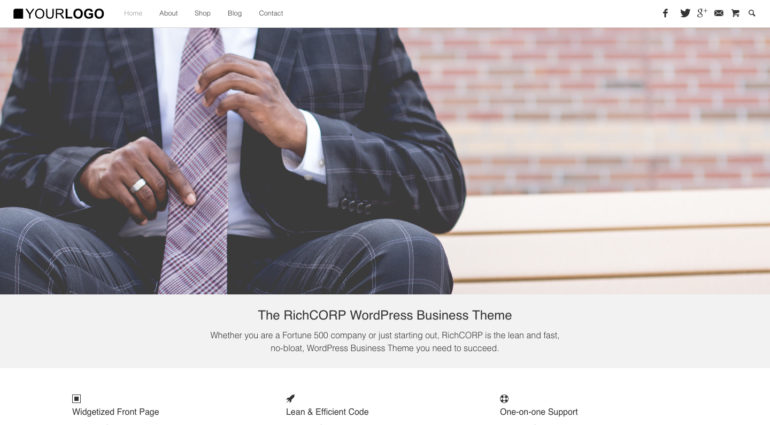This screenshot has height=425, width=770.
Task: Open the Contact menu item
Action: coord(271,13)
